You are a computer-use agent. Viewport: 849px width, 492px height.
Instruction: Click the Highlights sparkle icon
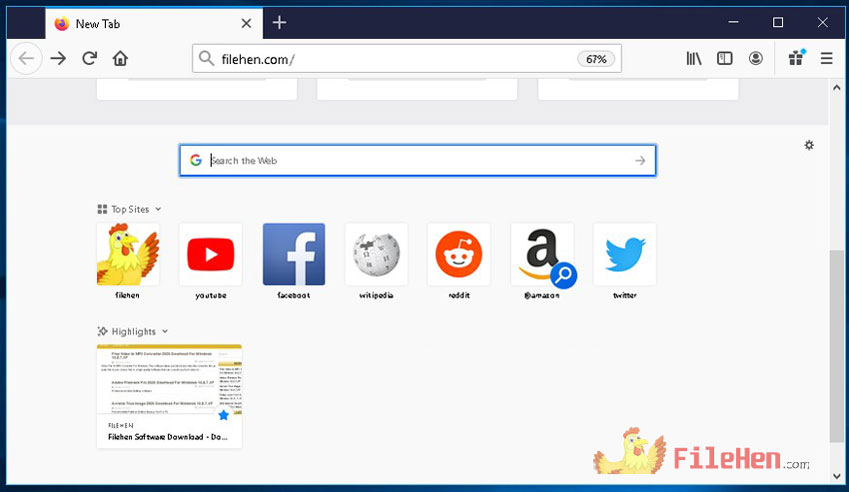pos(102,331)
